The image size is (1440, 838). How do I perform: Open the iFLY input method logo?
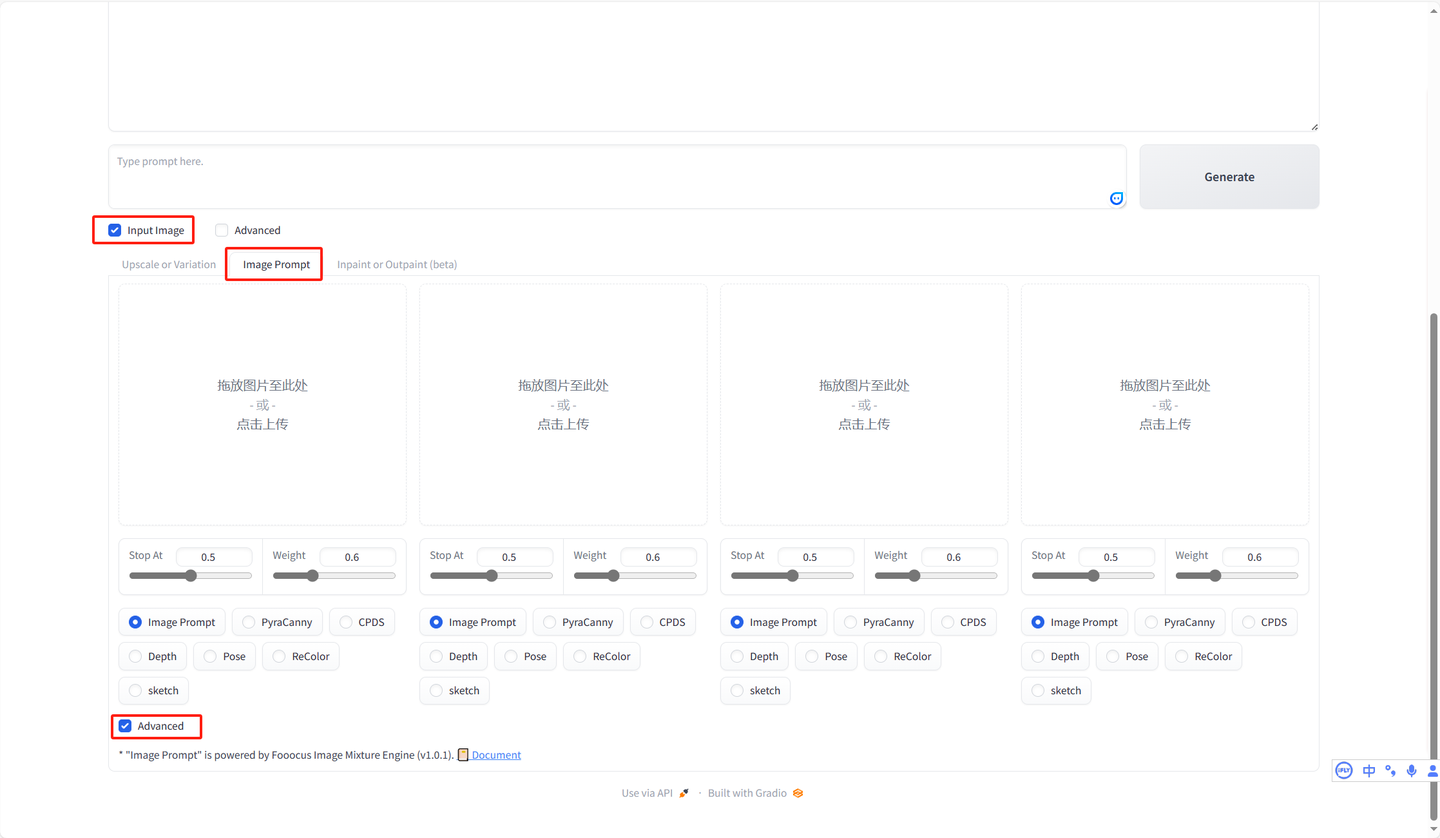(1343, 770)
